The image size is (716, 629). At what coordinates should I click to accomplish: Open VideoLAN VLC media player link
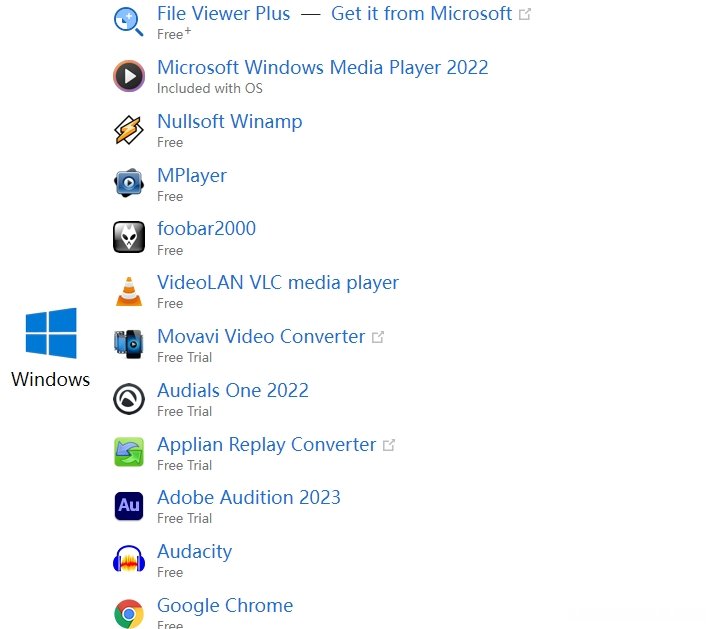(278, 283)
